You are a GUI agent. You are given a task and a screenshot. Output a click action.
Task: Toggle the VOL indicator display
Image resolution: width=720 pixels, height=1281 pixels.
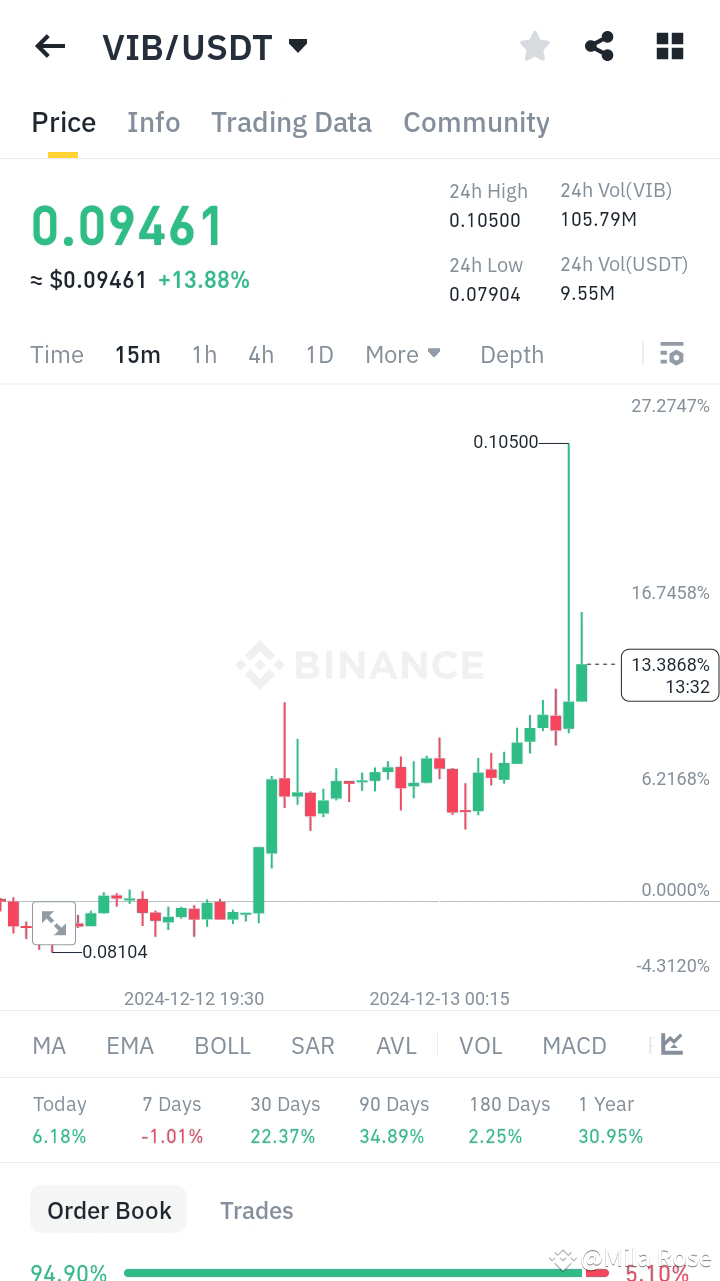click(x=480, y=1044)
